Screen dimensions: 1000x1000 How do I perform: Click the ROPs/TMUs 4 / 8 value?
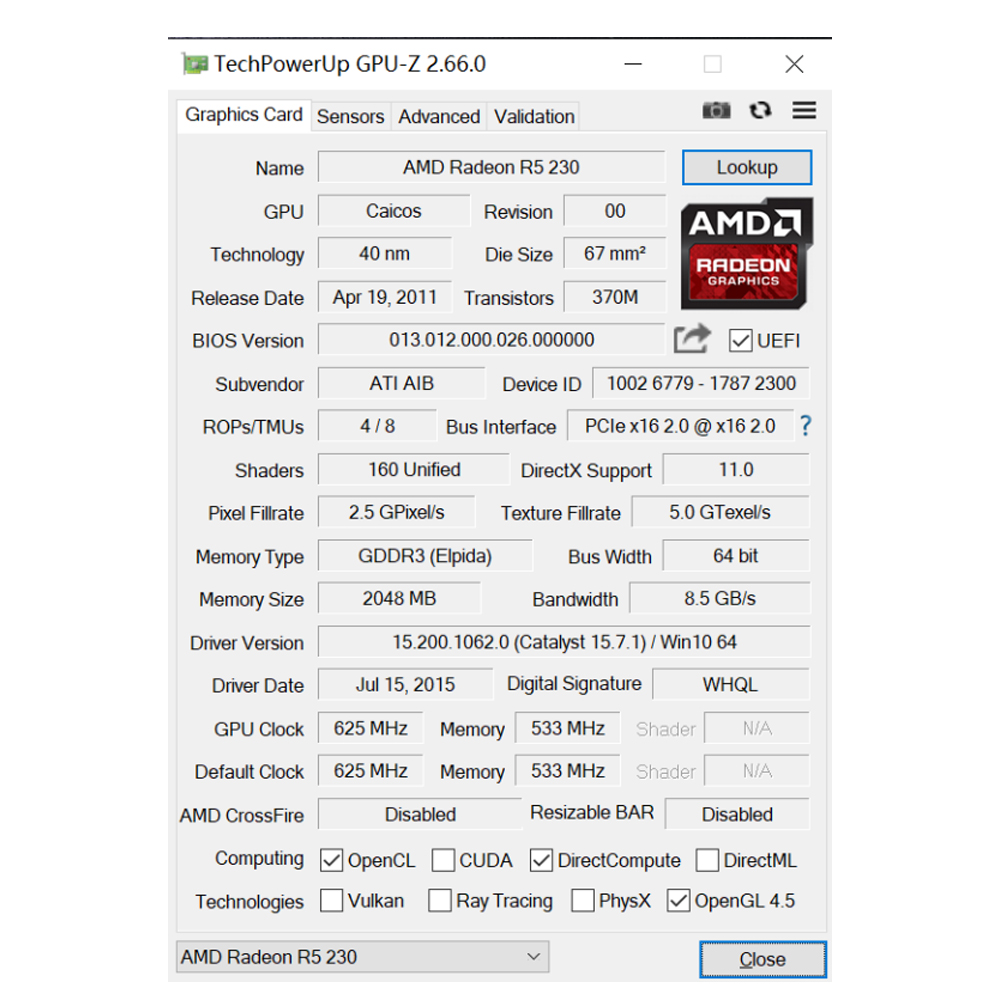click(x=378, y=426)
